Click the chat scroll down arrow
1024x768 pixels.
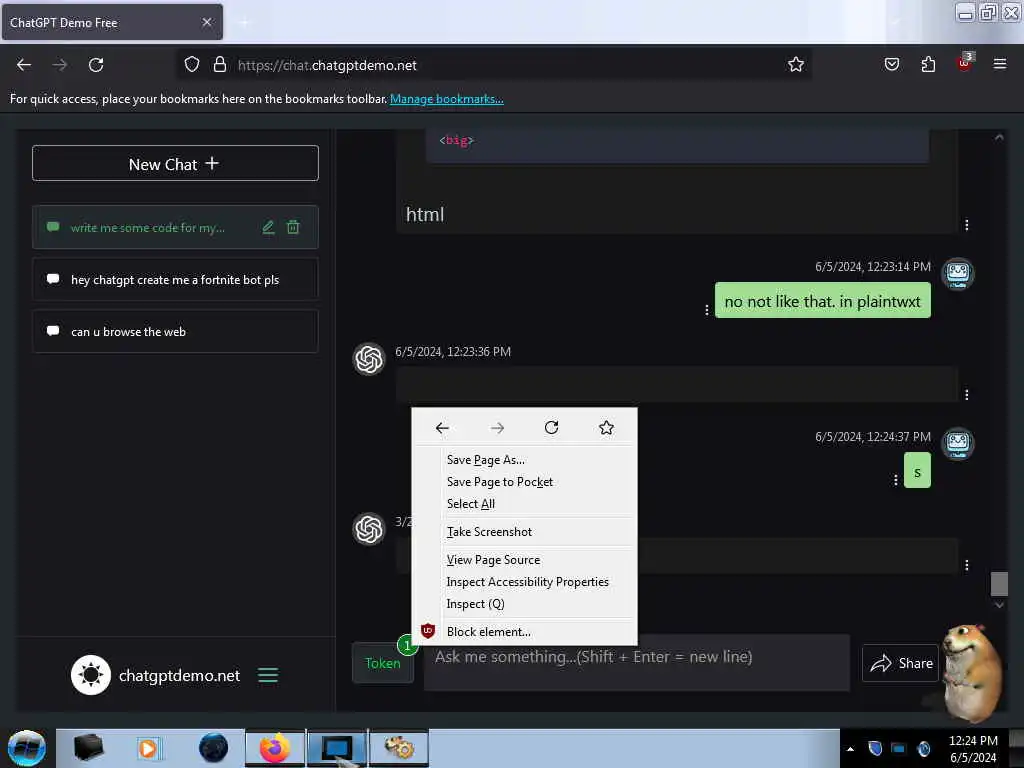[999, 605]
